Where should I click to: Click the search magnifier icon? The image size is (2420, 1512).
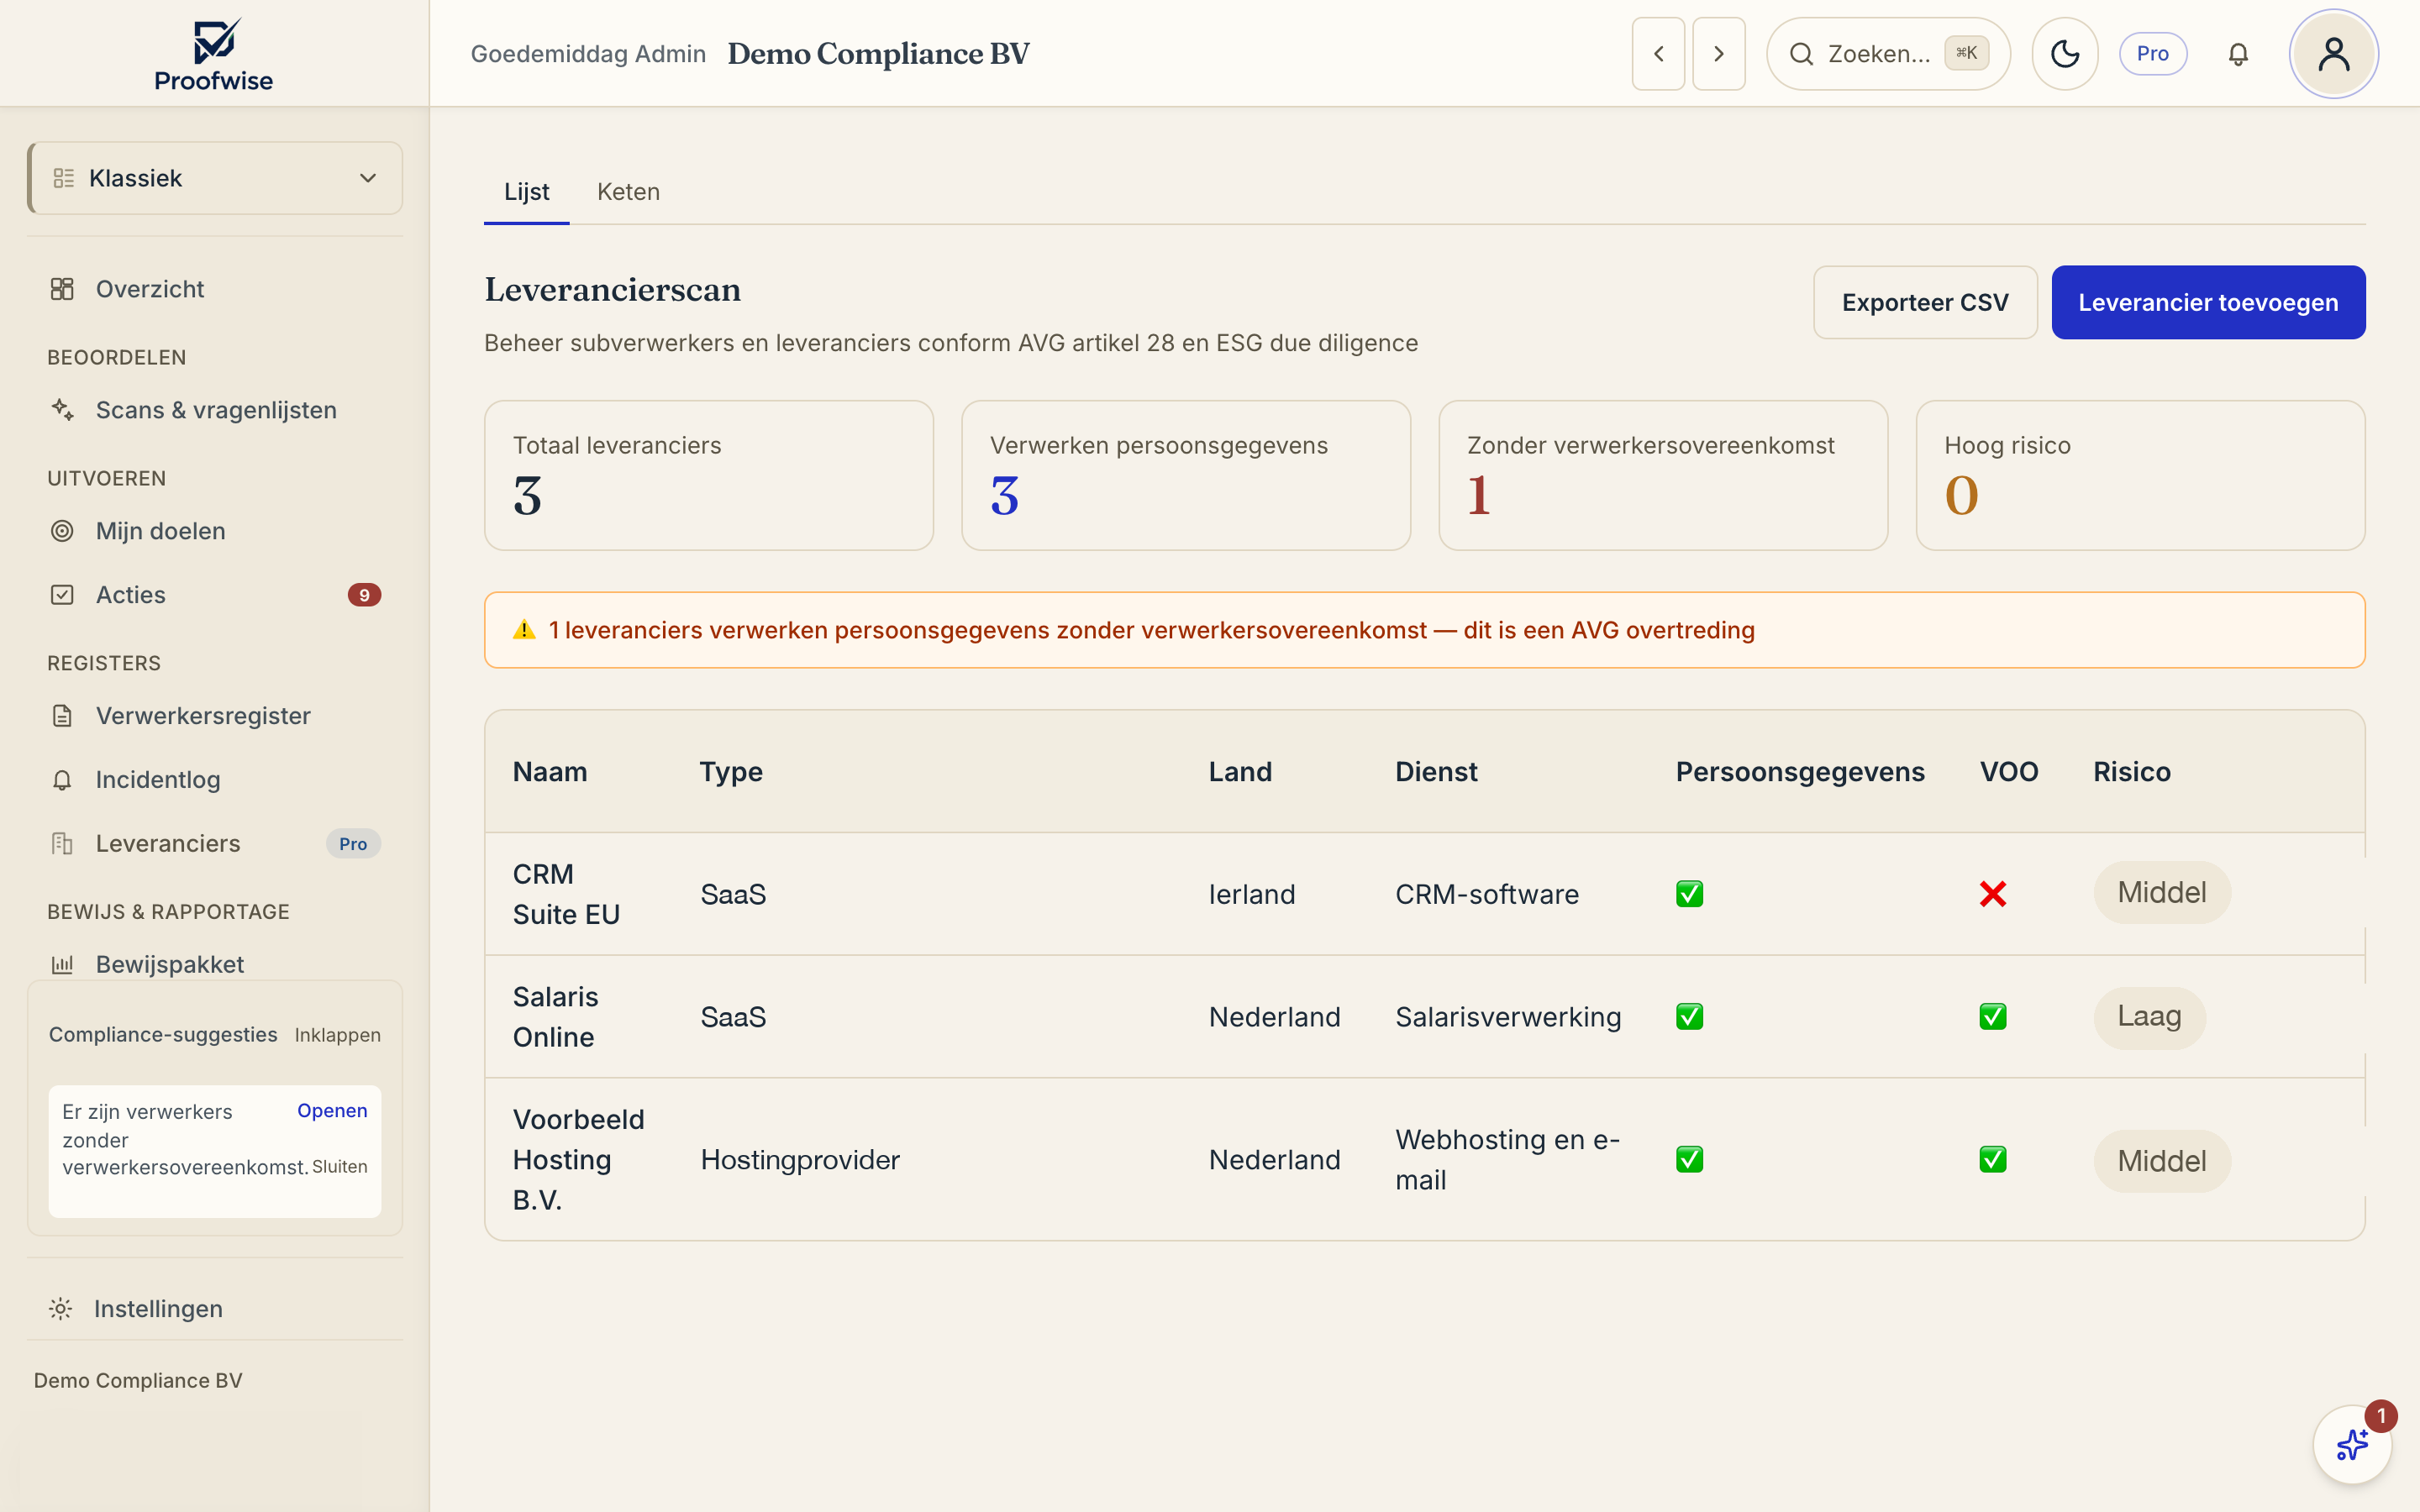tap(1801, 54)
